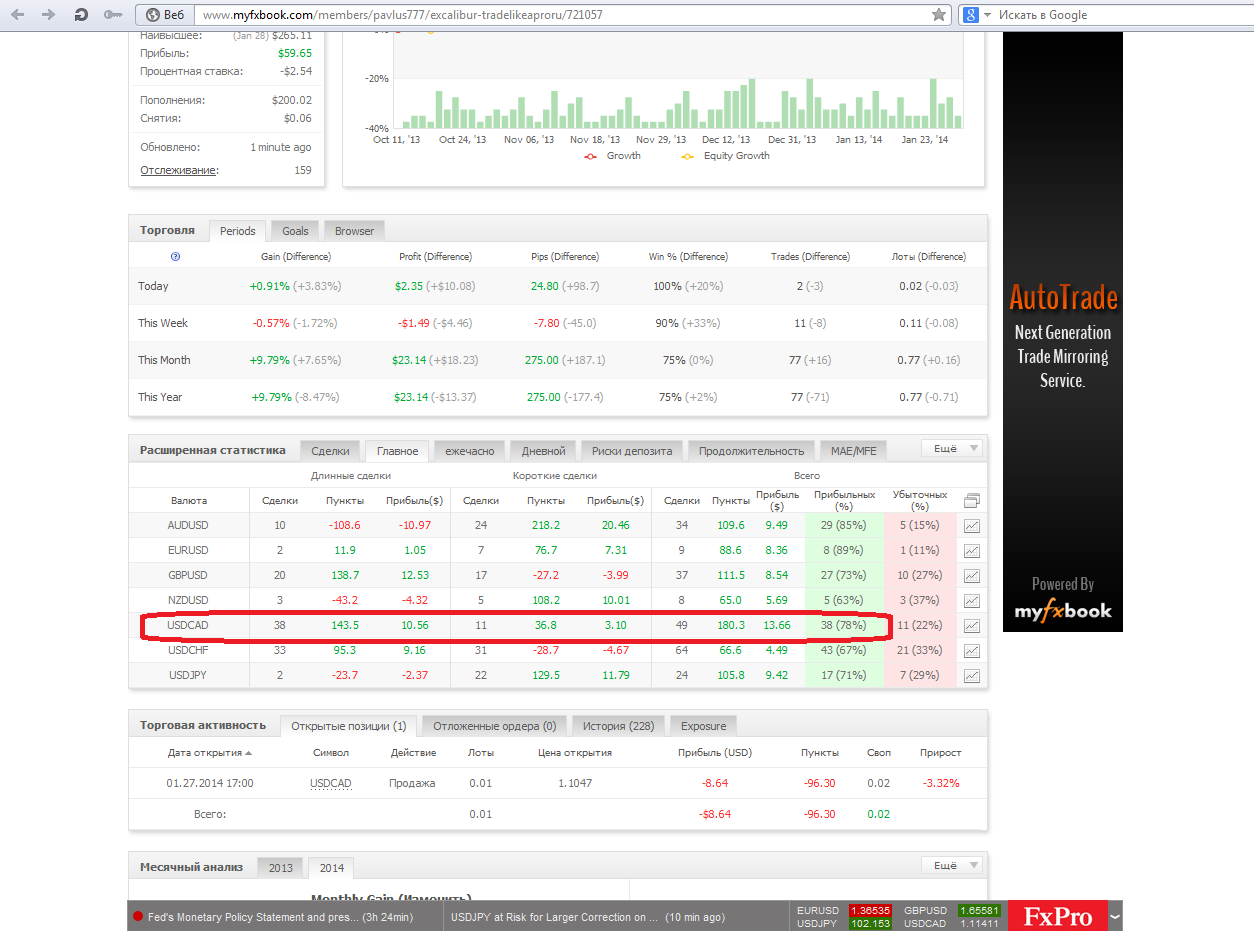Click the Отслеживание link

(x=178, y=170)
